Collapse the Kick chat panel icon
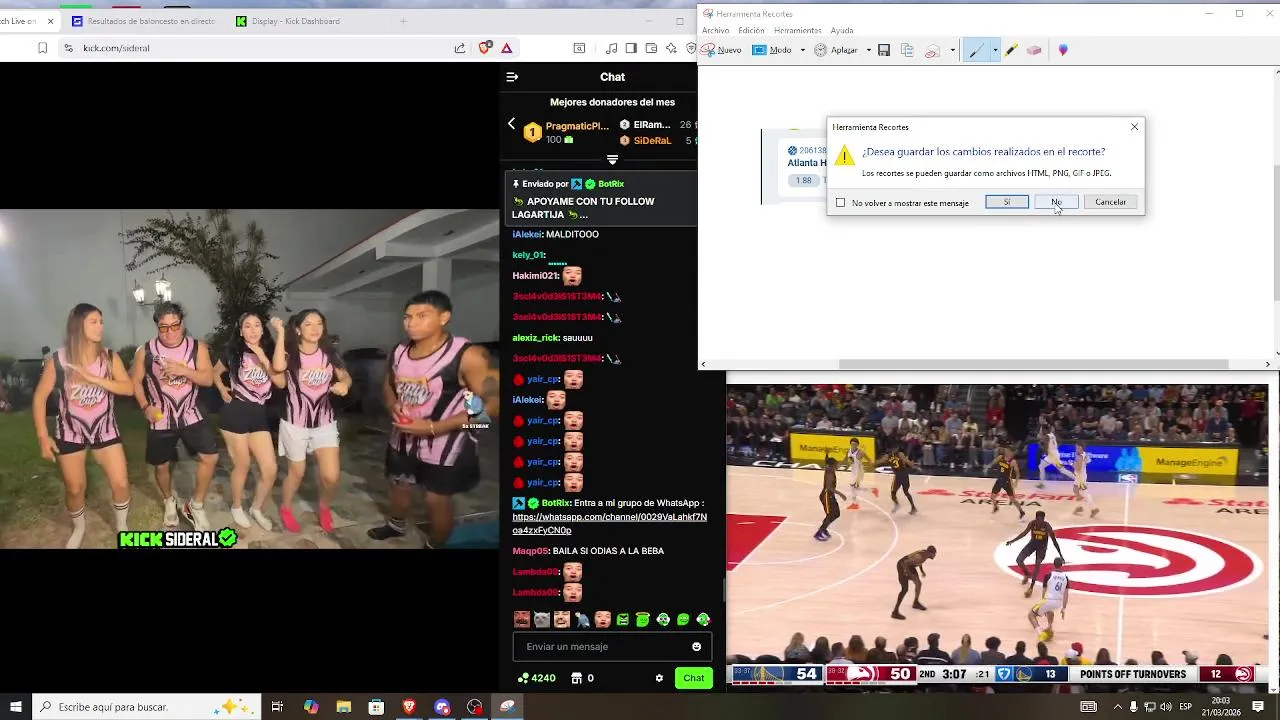The width and height of the screenshot is (1280, 720). [x=512, y=77]
